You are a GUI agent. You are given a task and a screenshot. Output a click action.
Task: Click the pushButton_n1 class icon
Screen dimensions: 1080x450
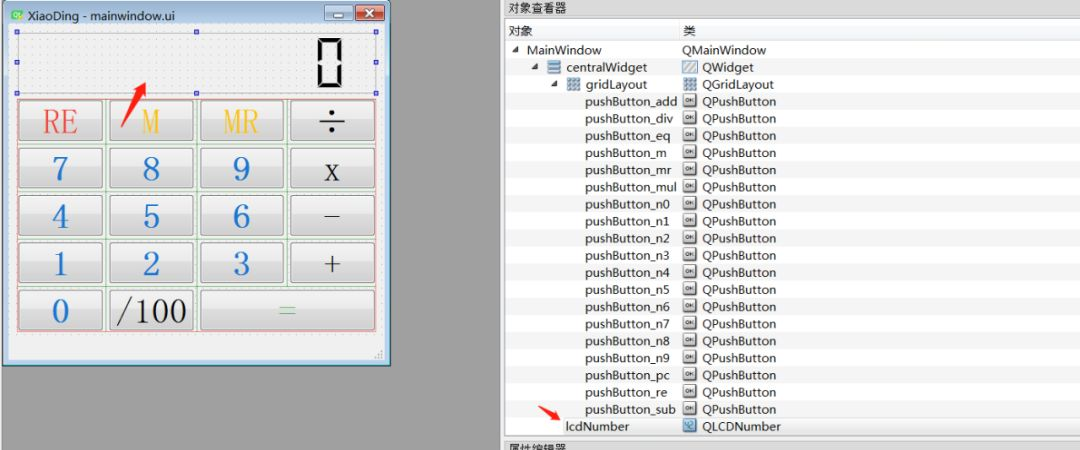point(689,221)
